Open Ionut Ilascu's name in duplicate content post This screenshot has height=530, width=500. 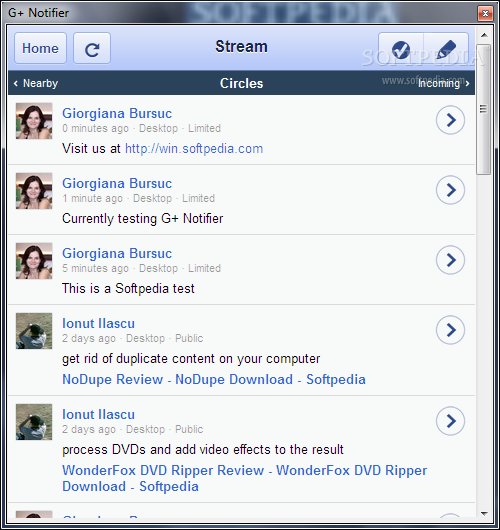click(x=98, y=323)
